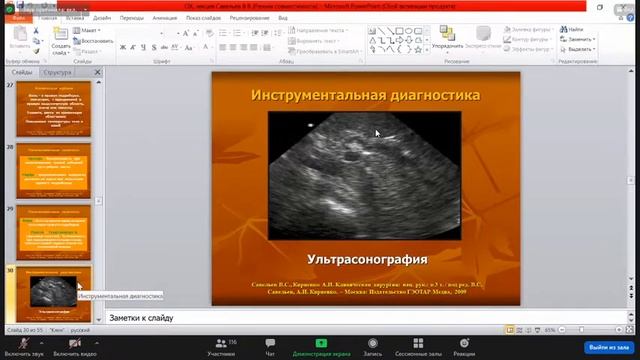The width and height of the screenshot is (640, 360).
Task: Close the slides pane with X
Action: [x=97, y=72]
